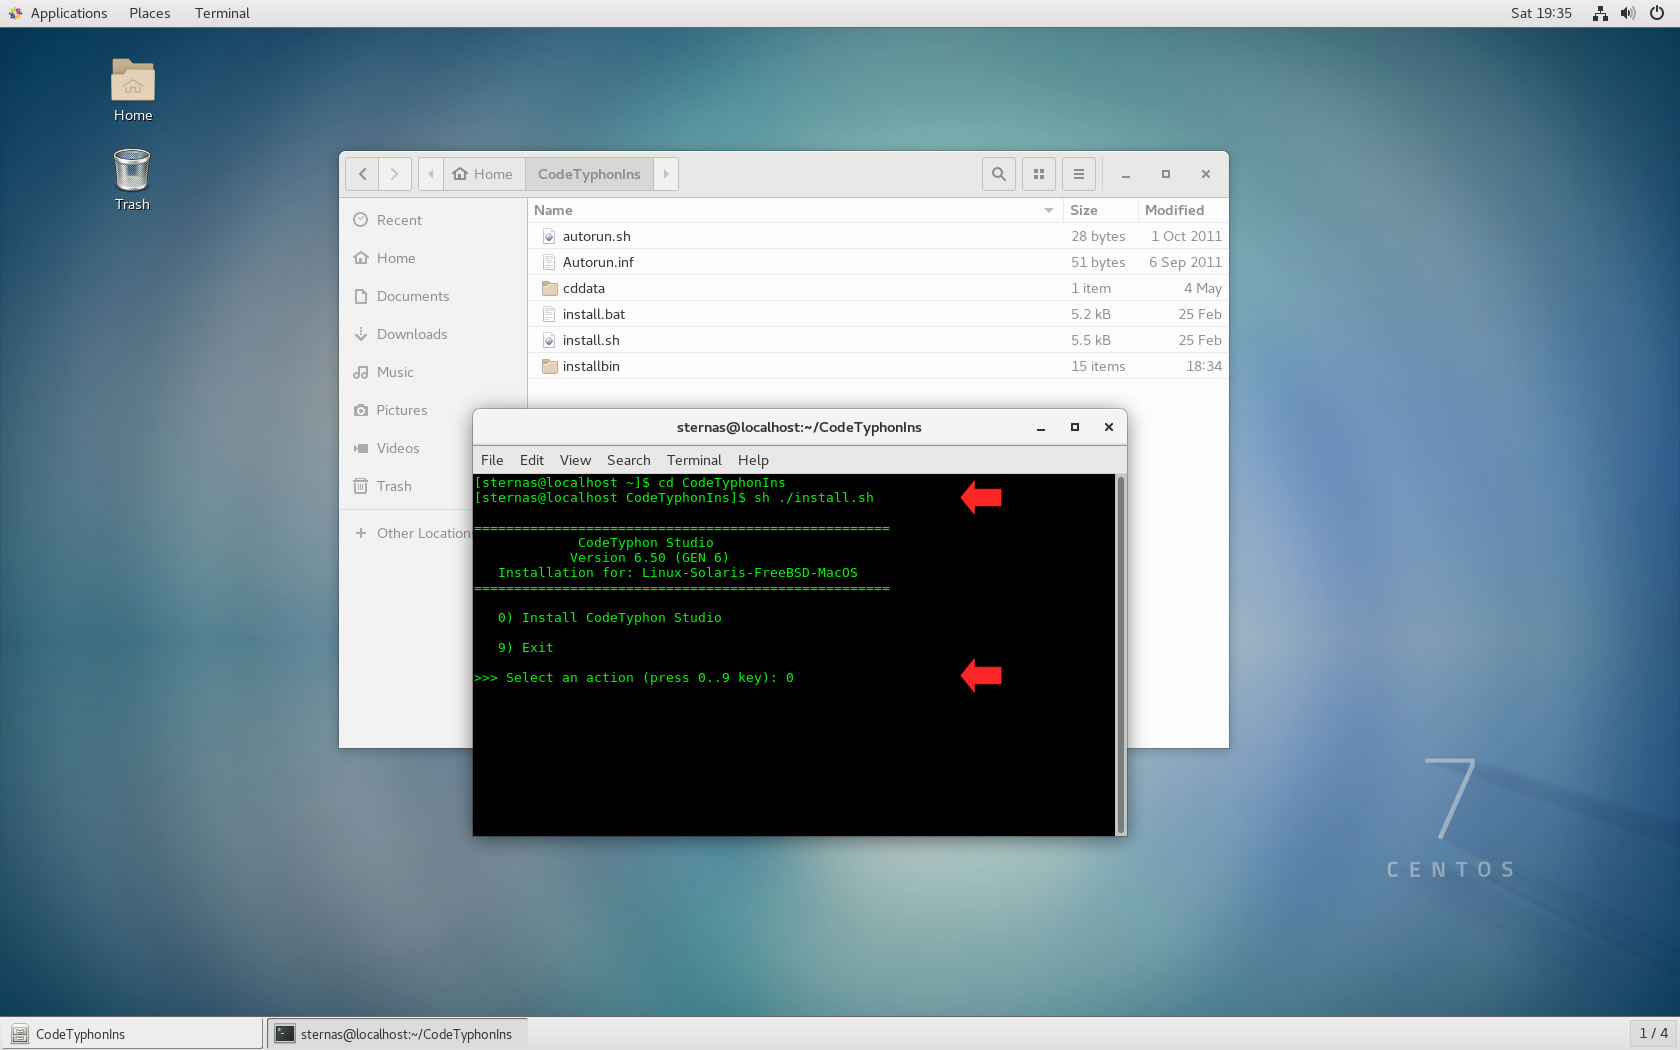Open the file manager hamburger menu
1680x1050 pixels.
click(1079, 174)
